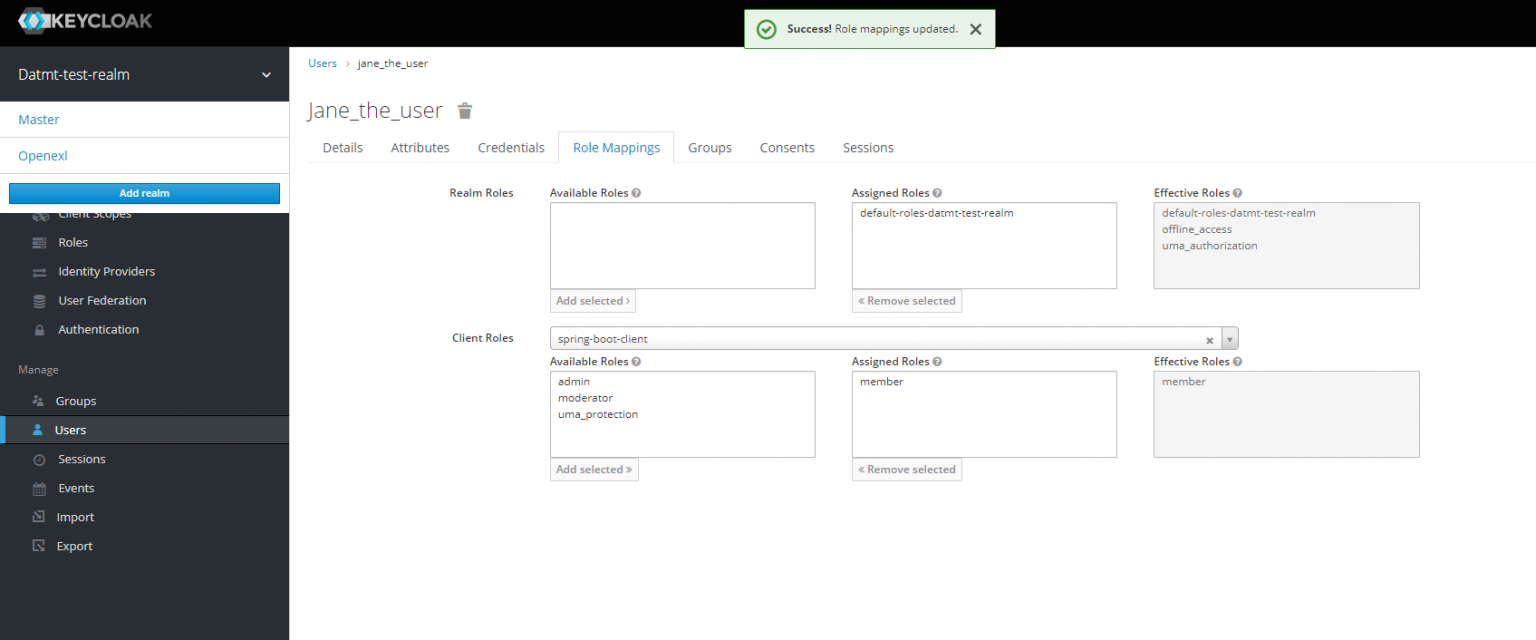Open the Attributes tab
Image resolution: width=1536 pixels, height=640 pixels.
(x=419, y=147)
